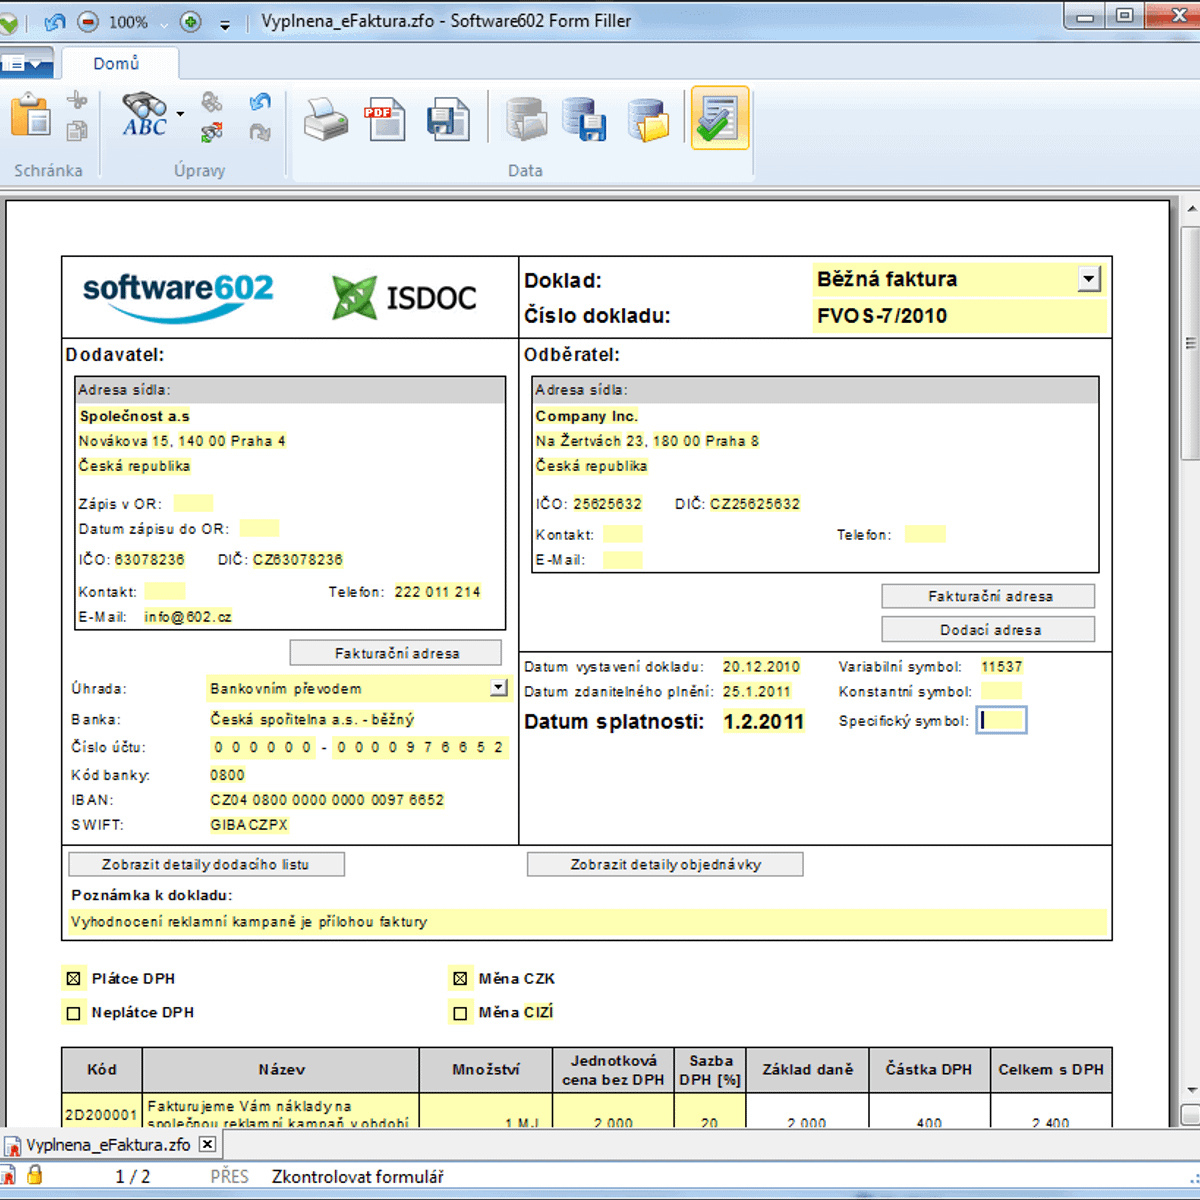Open the Běžná faktura document type dropdown
The width and height of the screenshot is (1200, 1200).
pyautogui.click(x=1089, y=279)
